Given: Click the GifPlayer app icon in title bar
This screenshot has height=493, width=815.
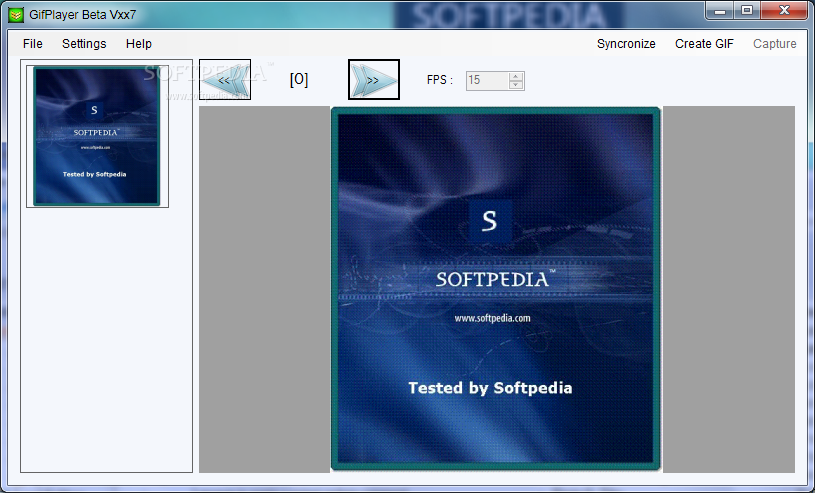Looking at the screenshot, I should [16, 15].
